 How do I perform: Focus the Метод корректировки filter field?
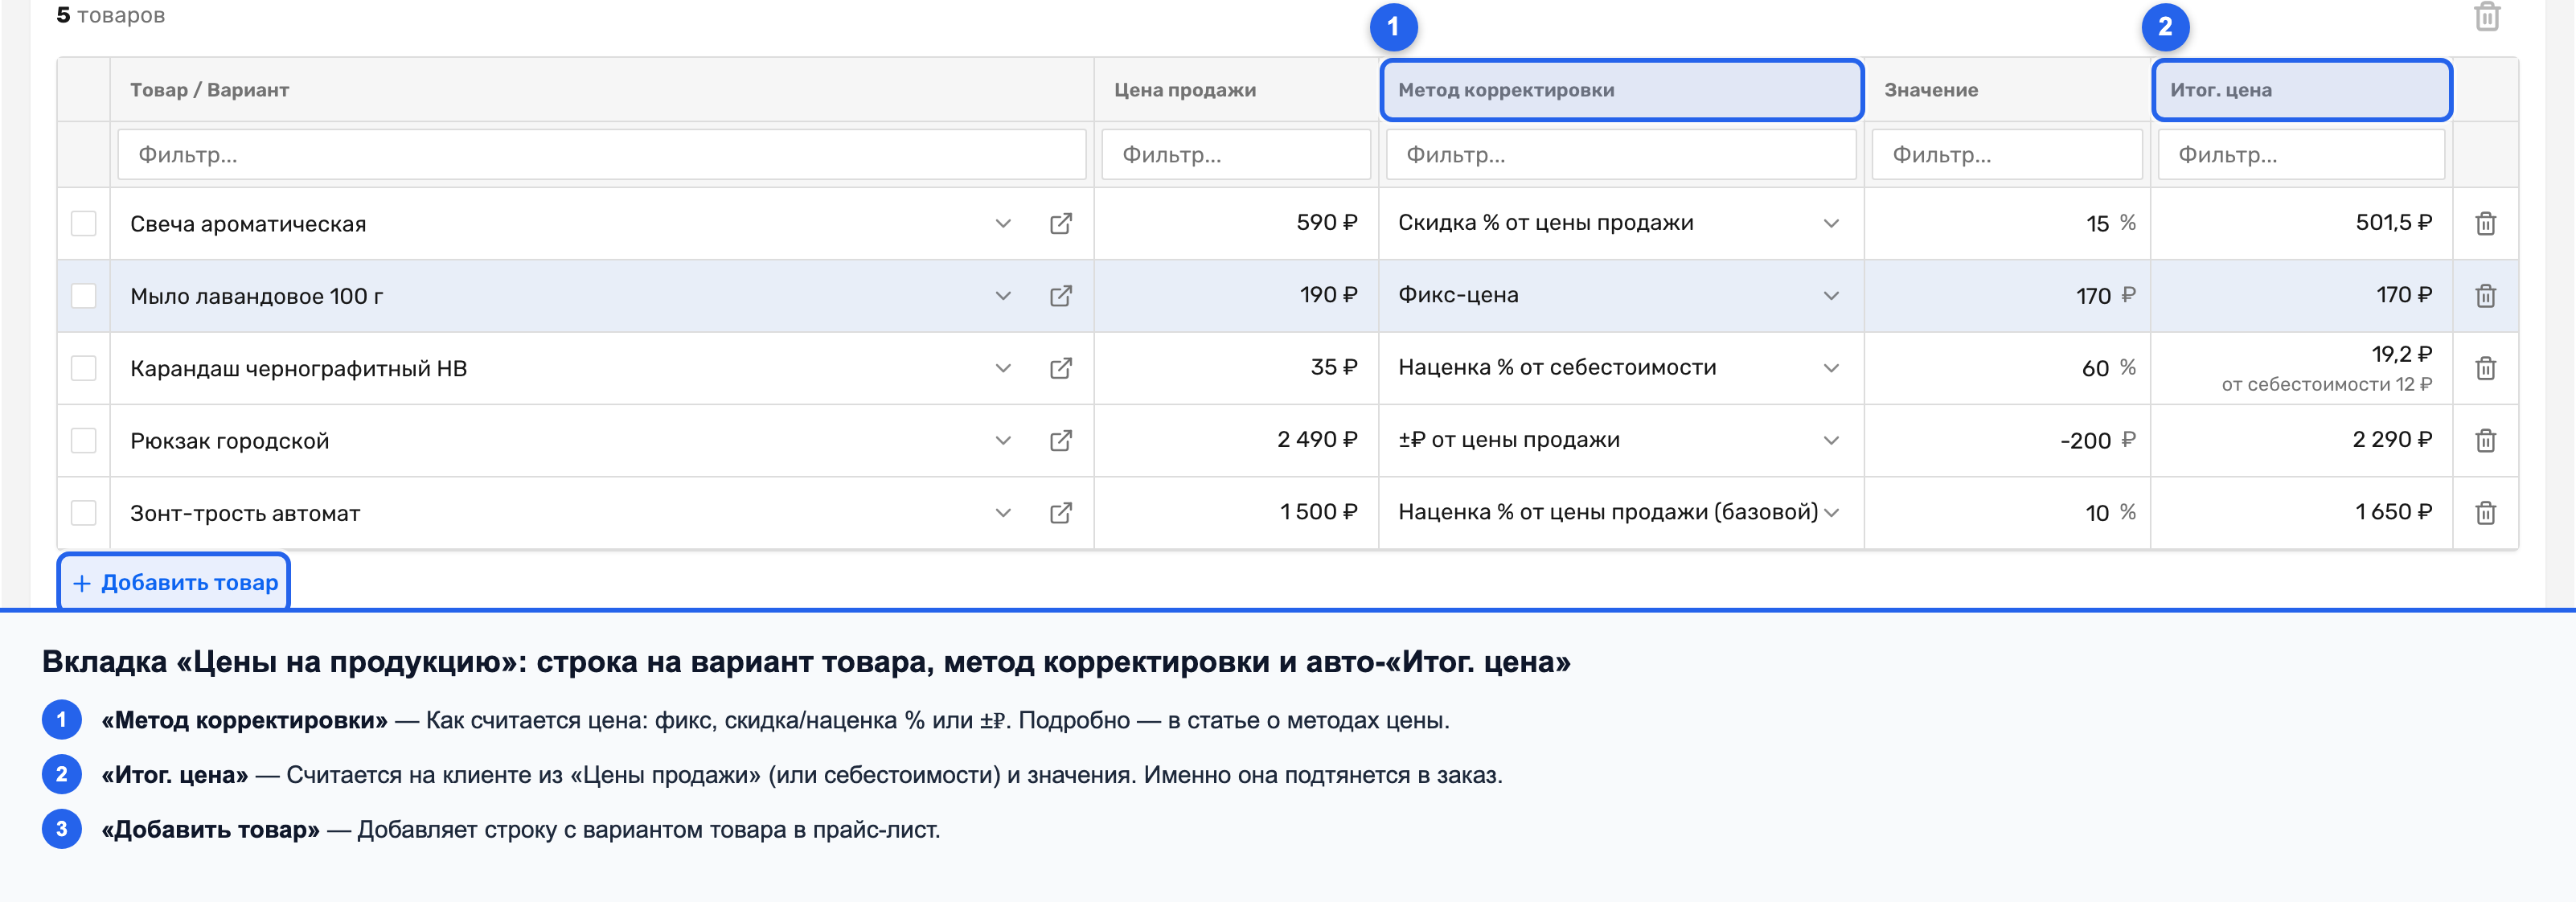(x=1620, y=155)
